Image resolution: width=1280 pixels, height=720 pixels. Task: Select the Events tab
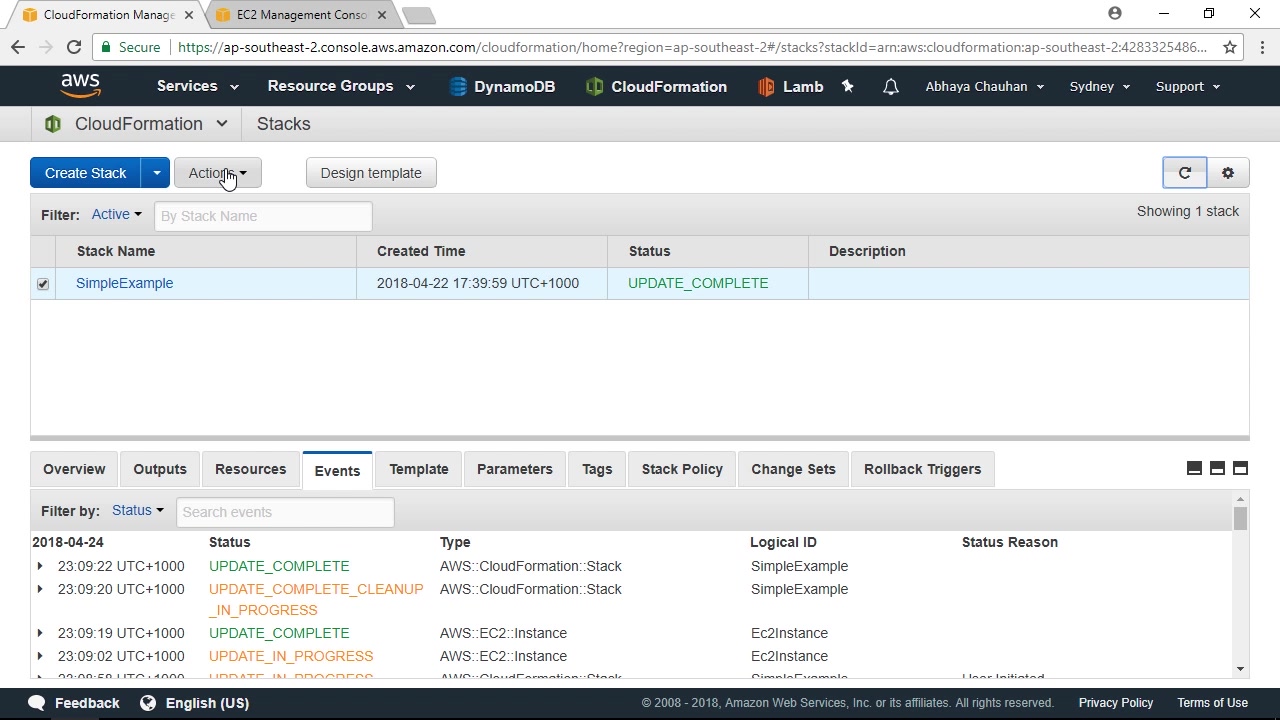coord(337,471)
